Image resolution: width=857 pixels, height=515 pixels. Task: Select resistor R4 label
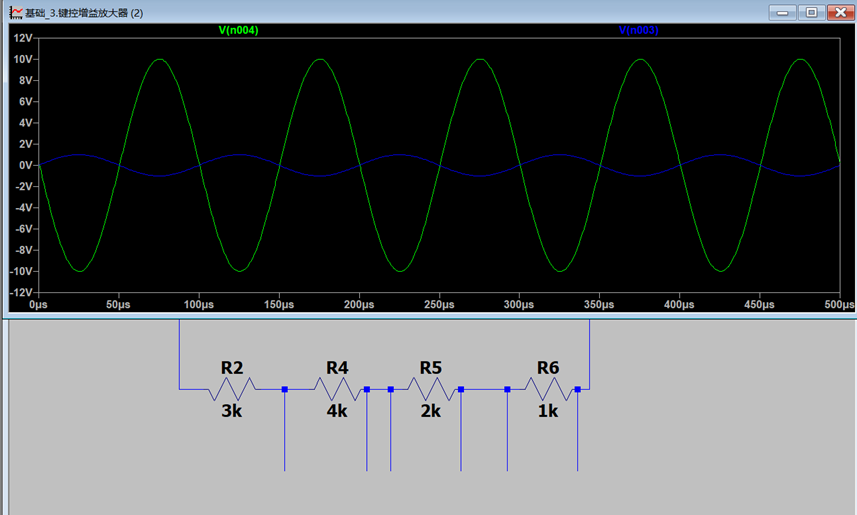coord(337,368)
